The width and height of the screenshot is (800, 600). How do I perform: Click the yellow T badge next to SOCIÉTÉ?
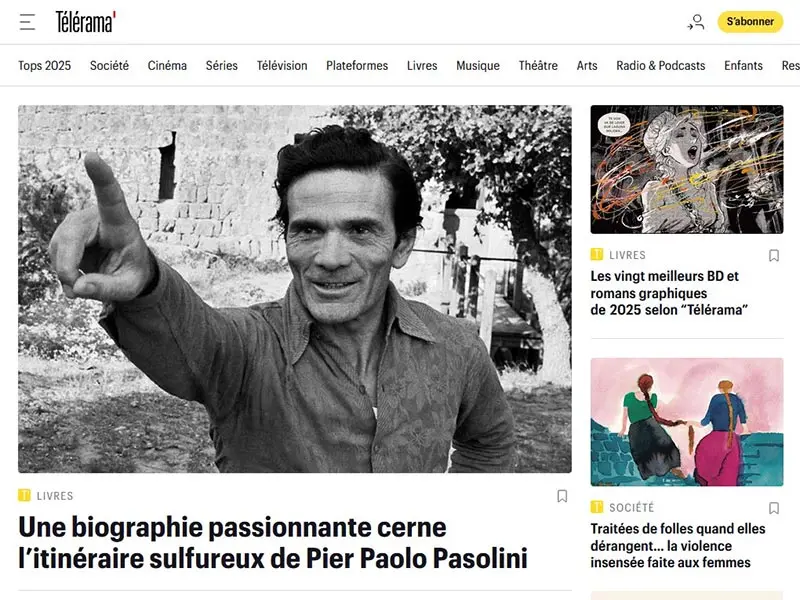tap(596, 507)
